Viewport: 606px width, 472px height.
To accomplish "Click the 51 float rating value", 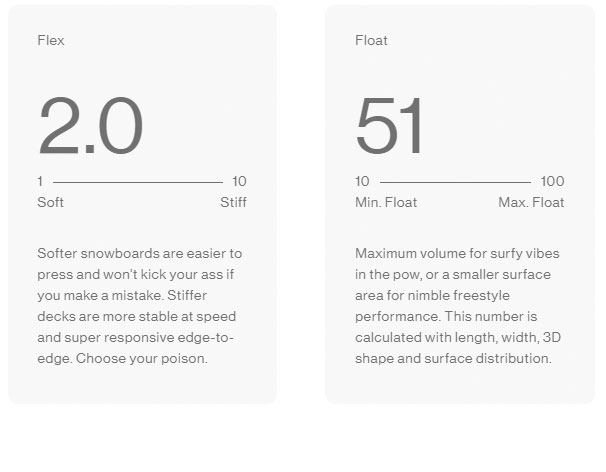I will (390, 127).
